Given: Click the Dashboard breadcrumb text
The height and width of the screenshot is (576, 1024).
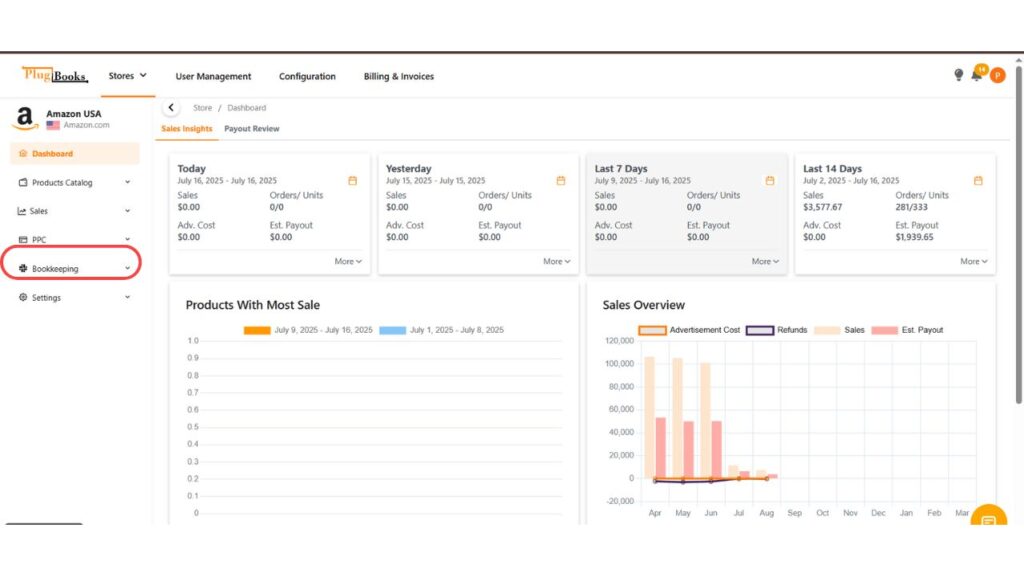Looking at the screenshot, I should click(x=246, y=108).
